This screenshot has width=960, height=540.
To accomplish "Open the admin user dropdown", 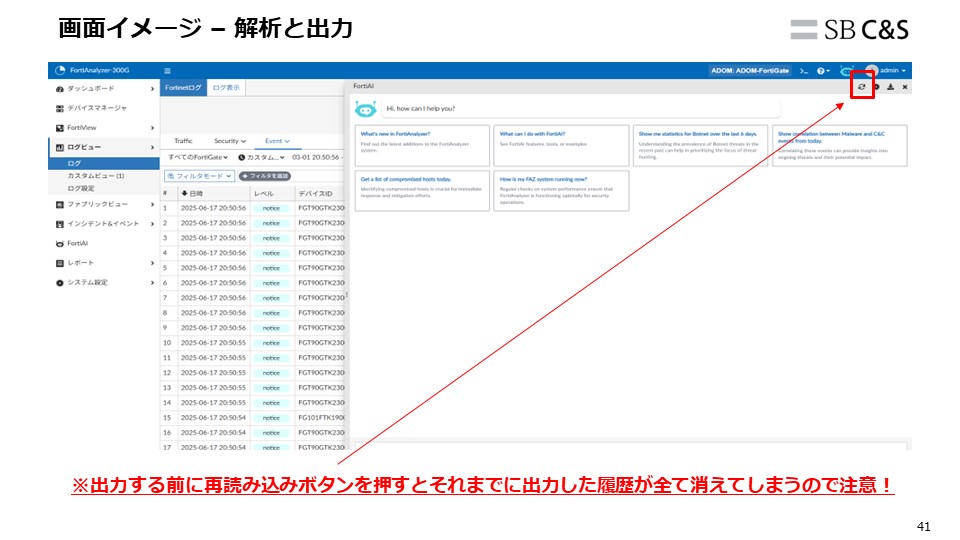I will click(888, 71).
